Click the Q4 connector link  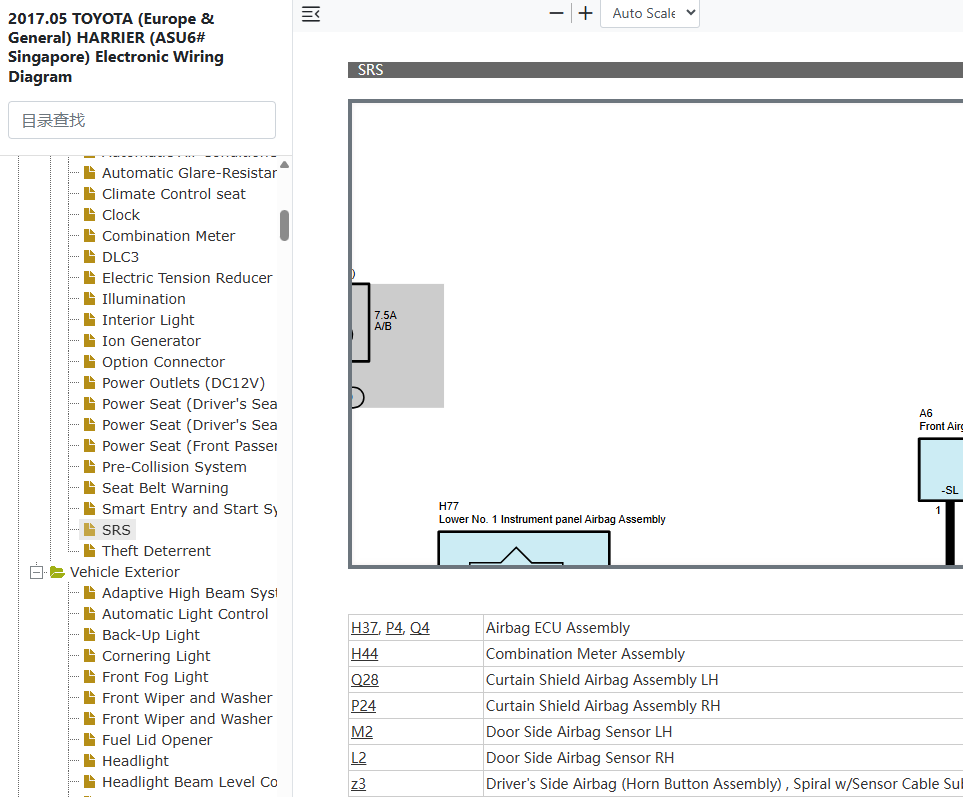[x=419, y=628]
